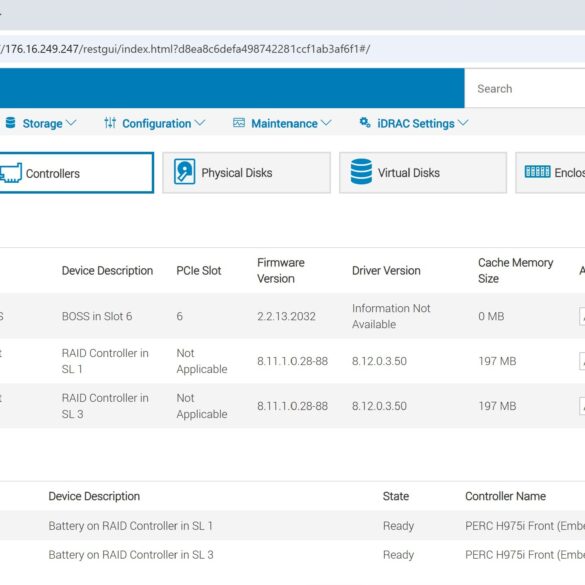Click the Physical Disks drive icon
585x585 pixels.
185,172
